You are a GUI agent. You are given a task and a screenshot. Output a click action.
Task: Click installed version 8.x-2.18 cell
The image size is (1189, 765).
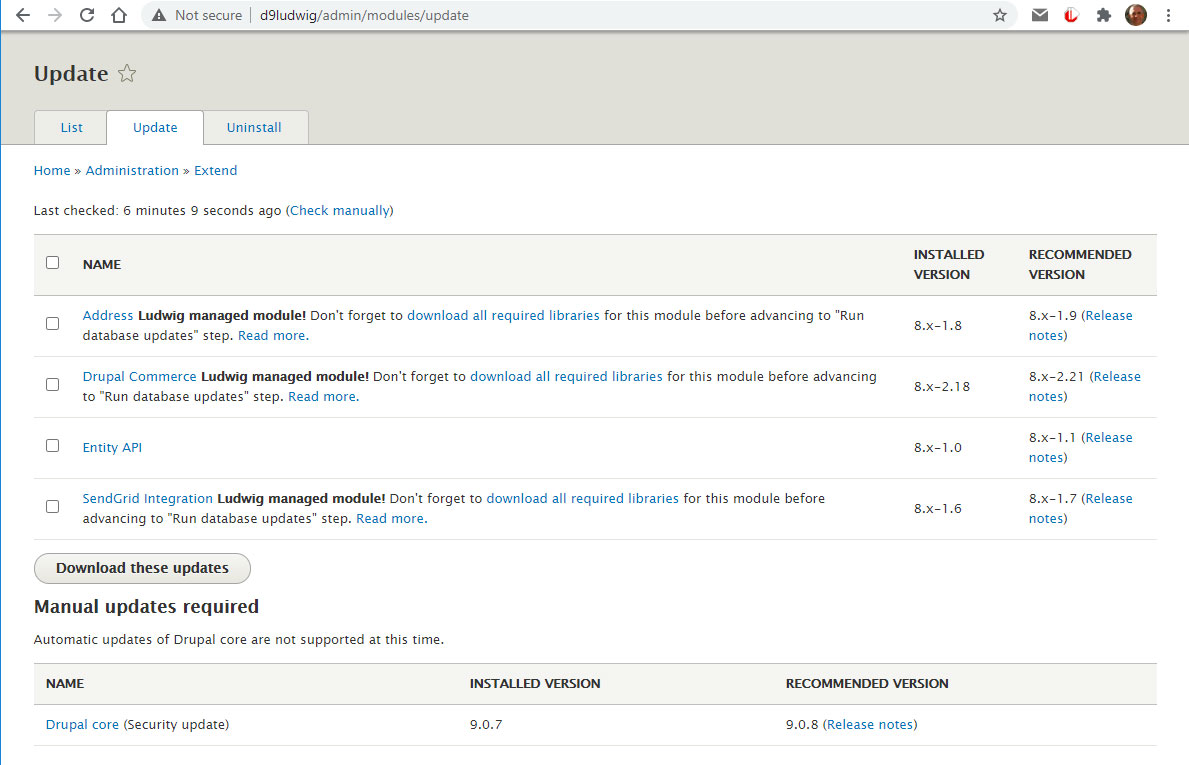[942, 387]
